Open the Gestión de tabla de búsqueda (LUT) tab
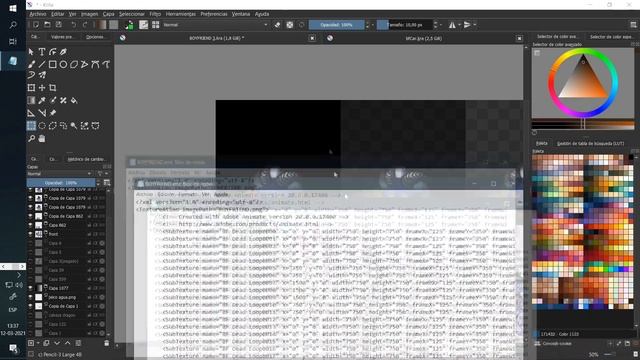The image size is (640, 360). 590,143
